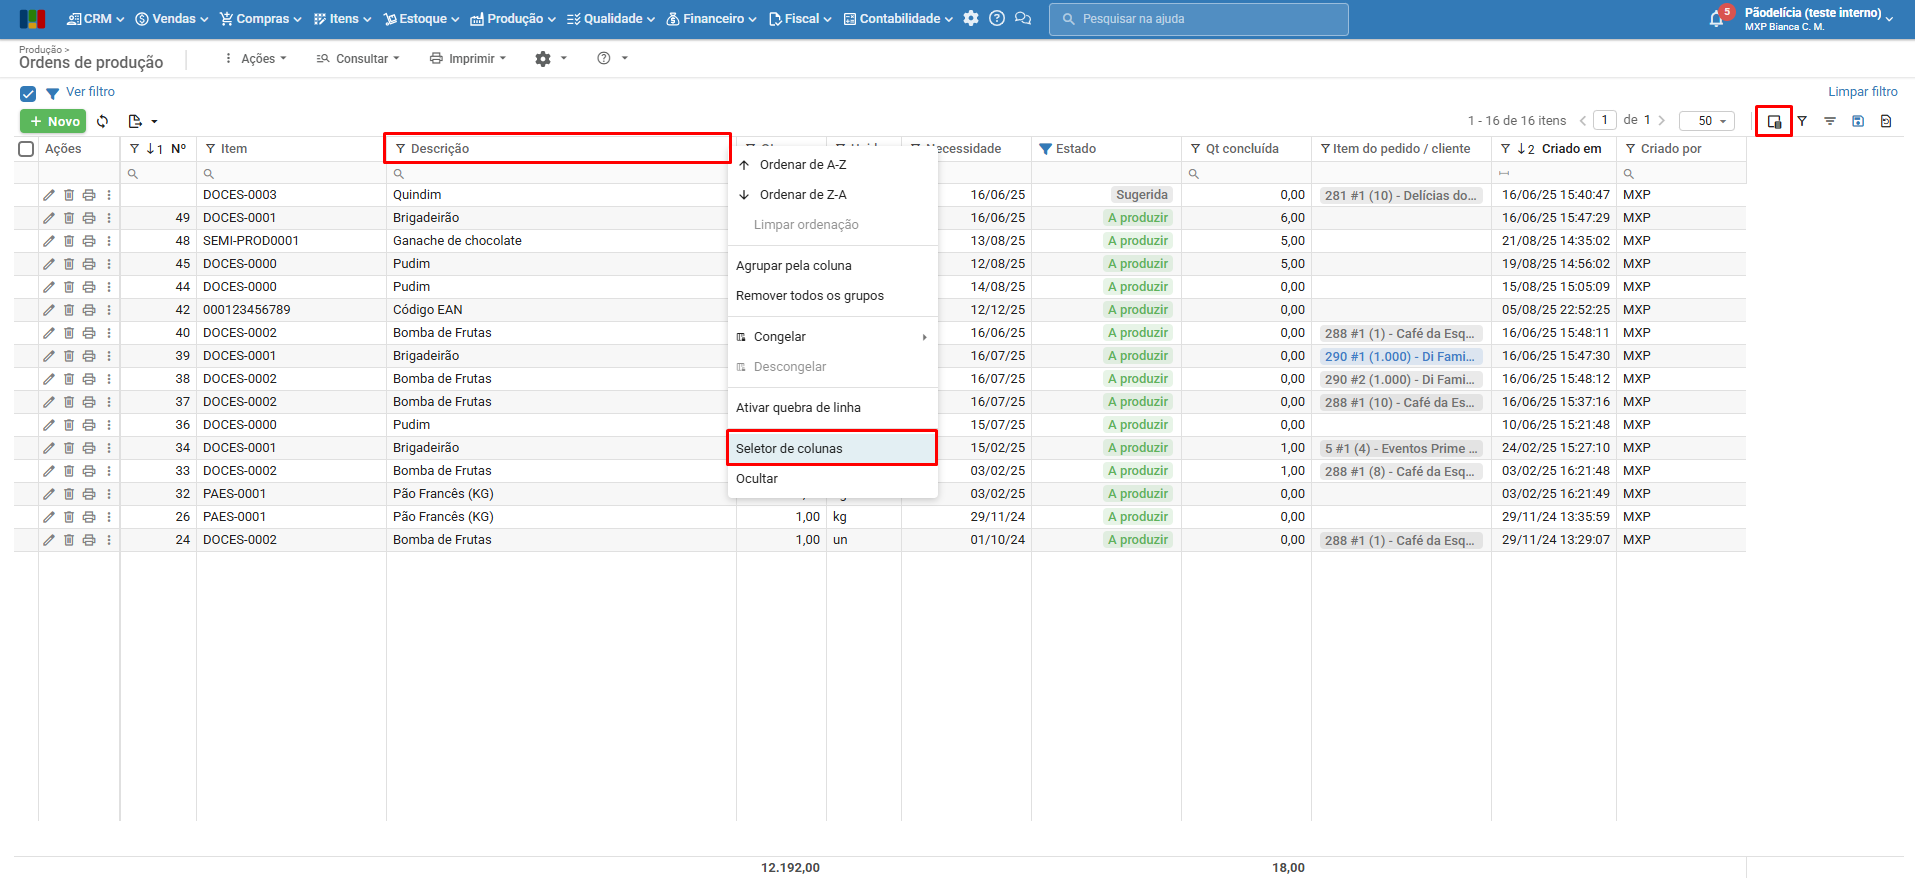Click the Pesquisar na ajuda search field
Viewport: 1915px width, 878px height.
coord(1198,19)
